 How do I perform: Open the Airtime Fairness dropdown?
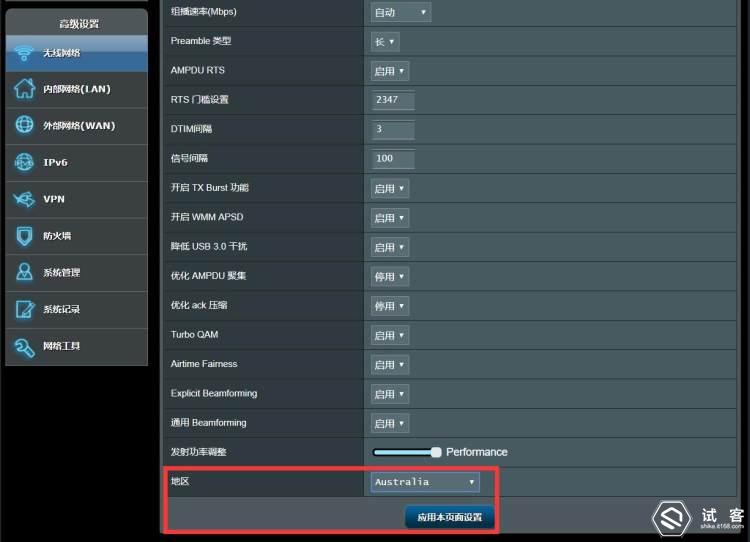(390, 365)
